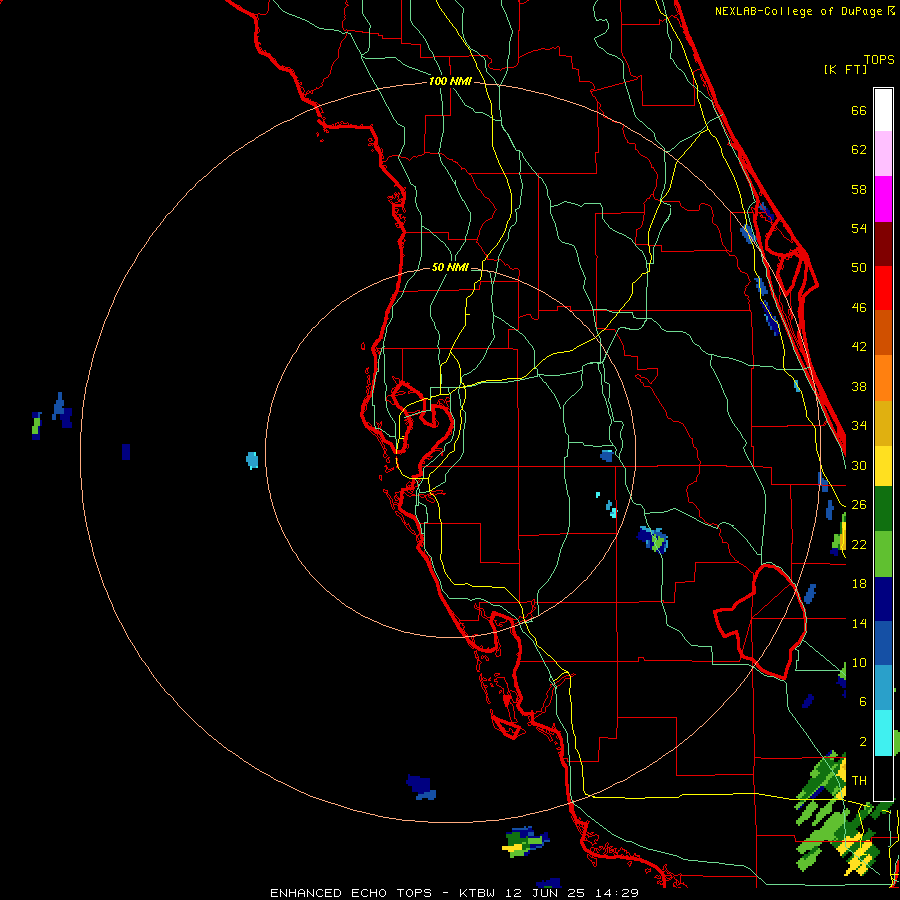Click the KTBW station identifier in the footer

tap(477, 893)
